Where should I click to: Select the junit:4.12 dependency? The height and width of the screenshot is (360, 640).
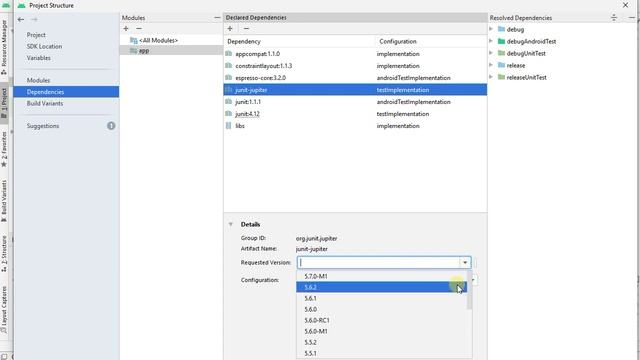355,114
